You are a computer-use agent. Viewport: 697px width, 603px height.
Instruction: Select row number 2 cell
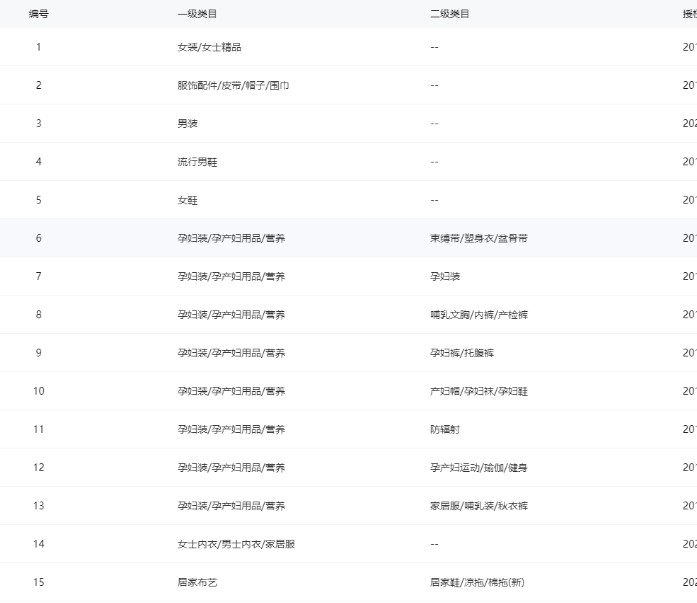pos(39,85)
